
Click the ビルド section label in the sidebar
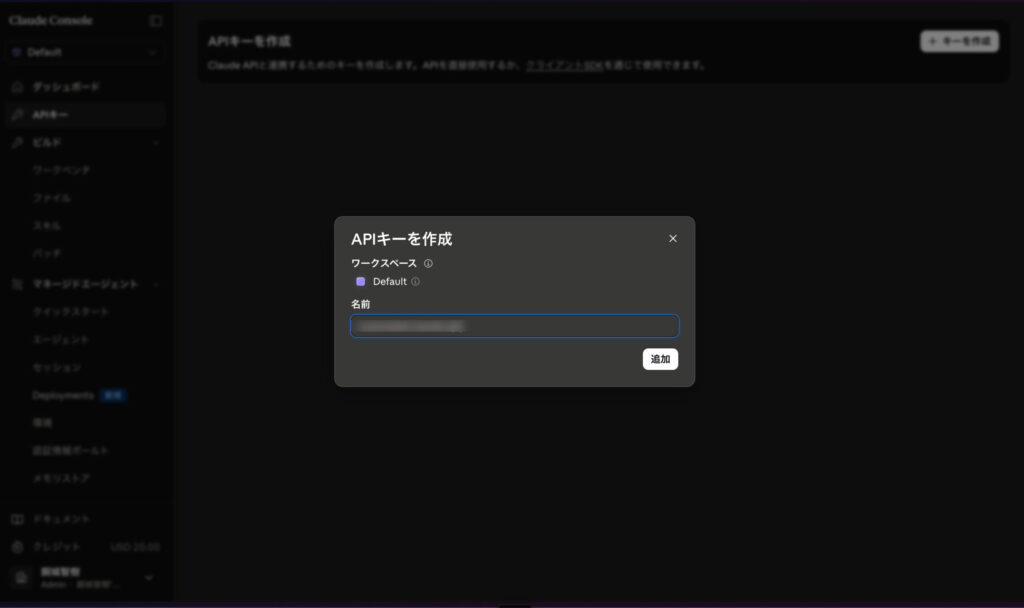47,142
